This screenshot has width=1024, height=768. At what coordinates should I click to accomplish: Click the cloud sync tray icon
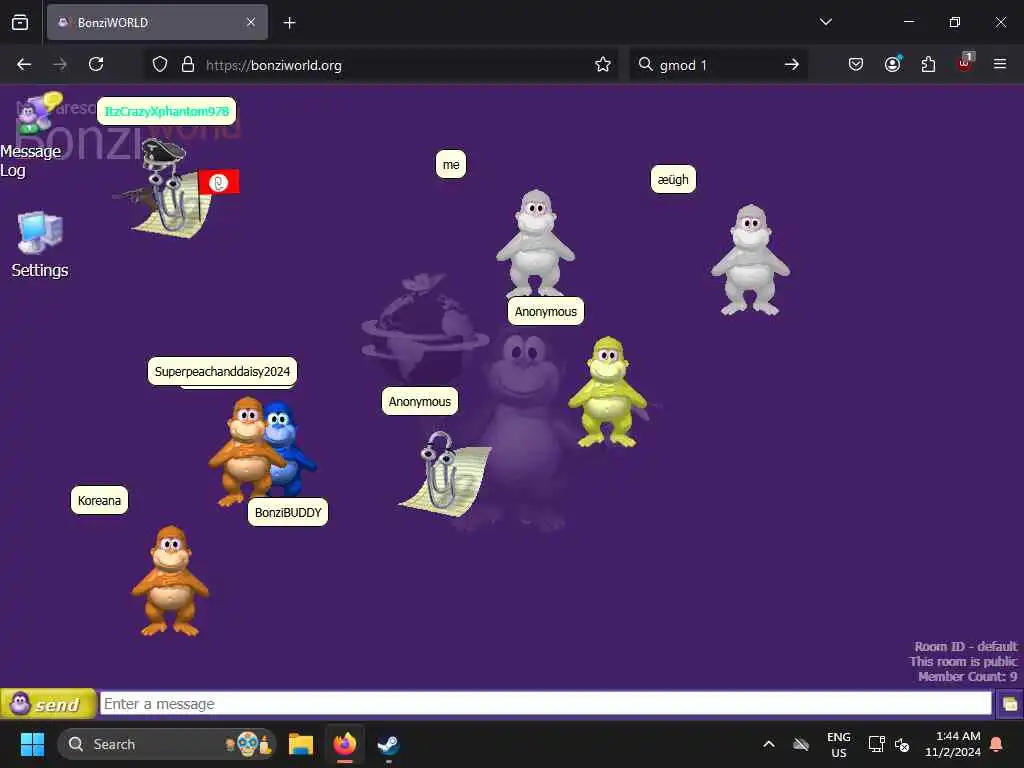(801, 744)
